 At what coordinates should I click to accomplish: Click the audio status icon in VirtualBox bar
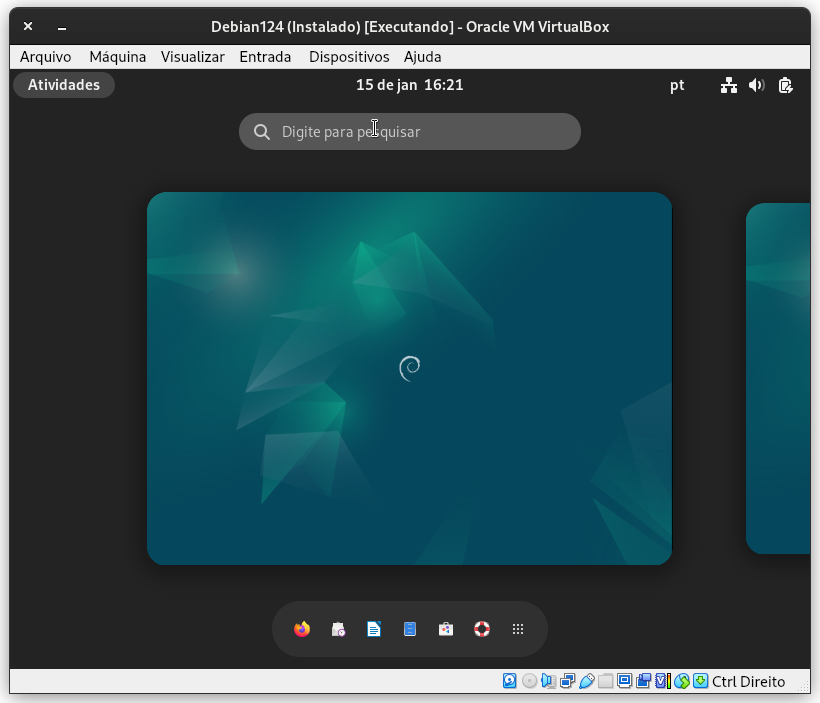pyautogui.click(x=549, y=681)
